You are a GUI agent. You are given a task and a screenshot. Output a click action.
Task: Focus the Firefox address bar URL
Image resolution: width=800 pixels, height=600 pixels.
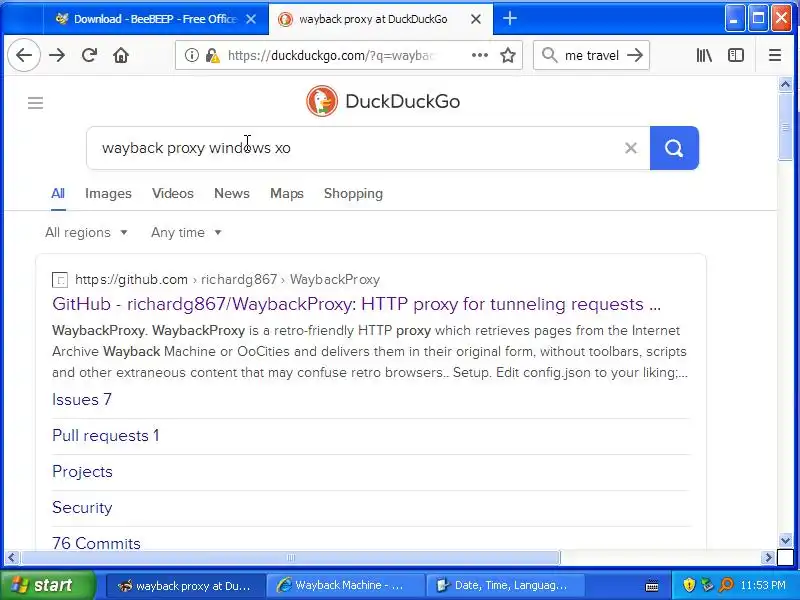332,55
